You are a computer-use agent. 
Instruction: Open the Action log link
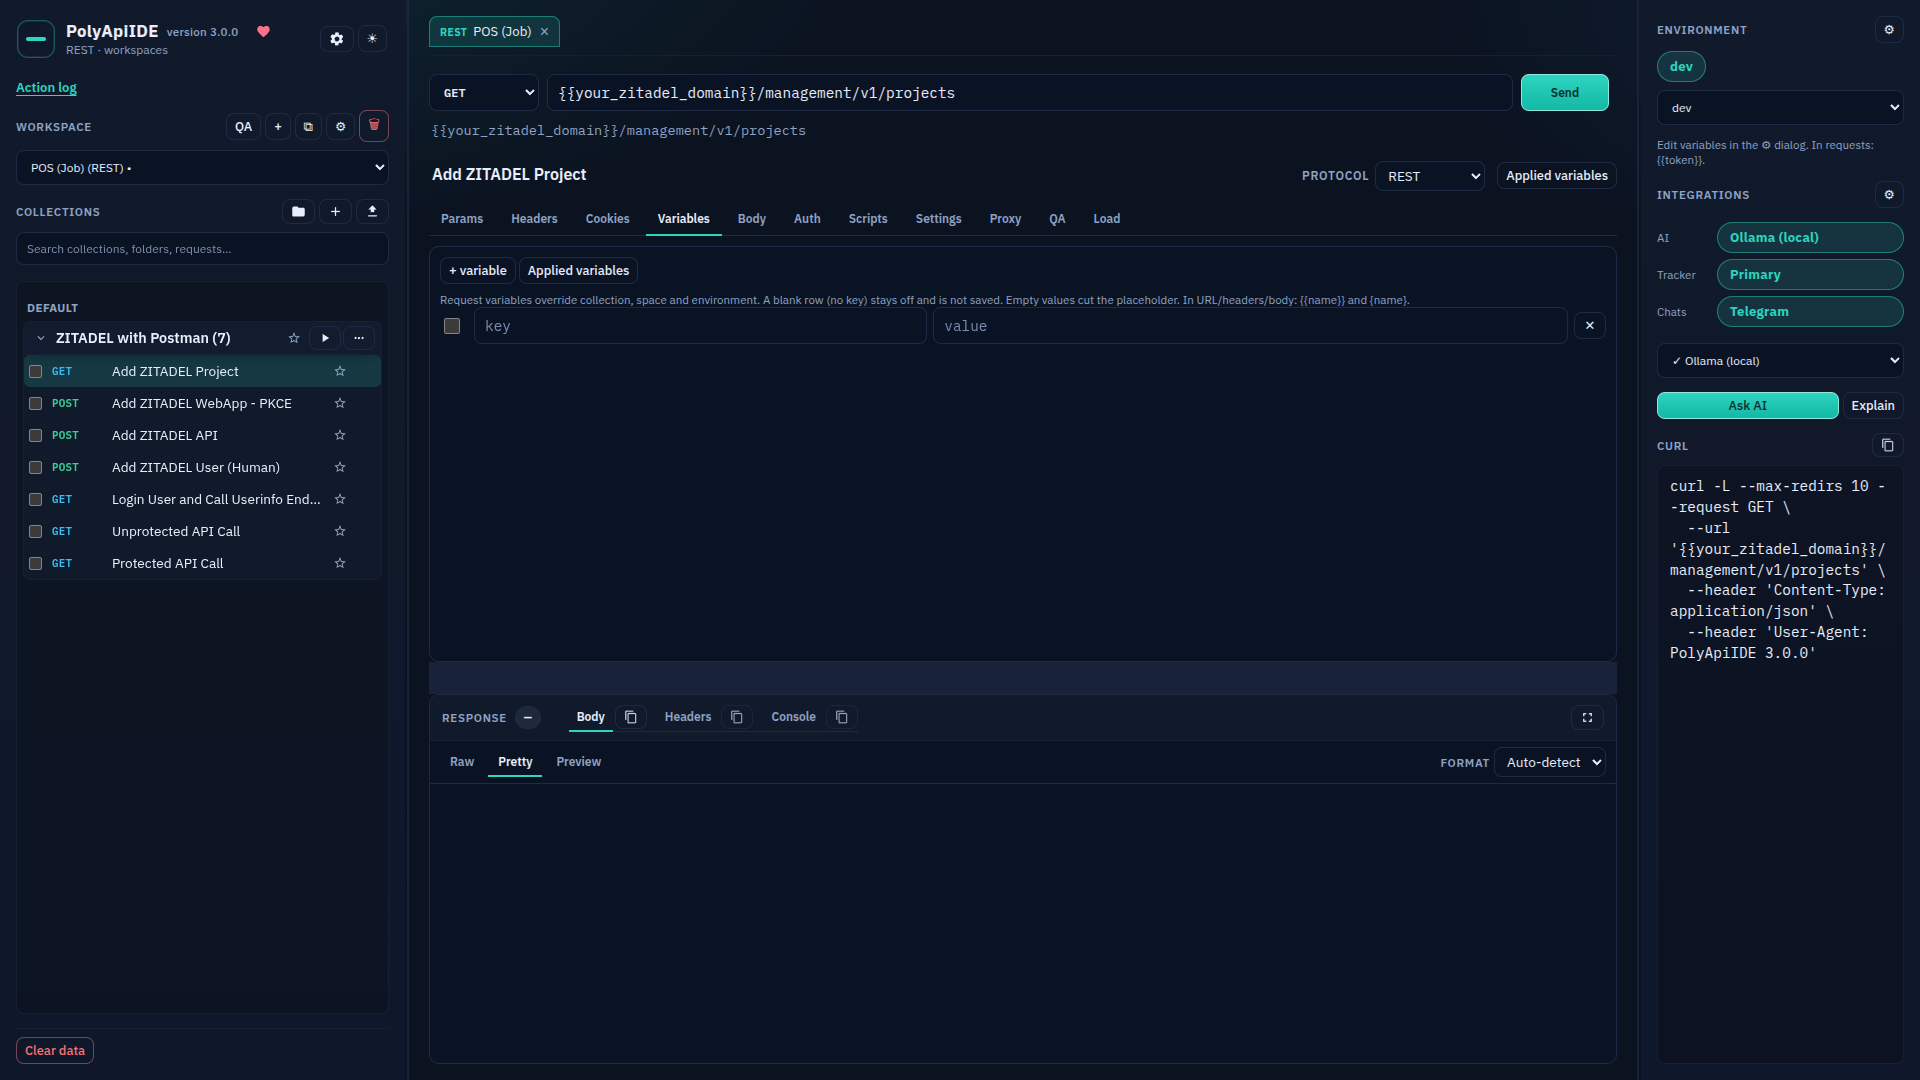[x=46, y=88]
